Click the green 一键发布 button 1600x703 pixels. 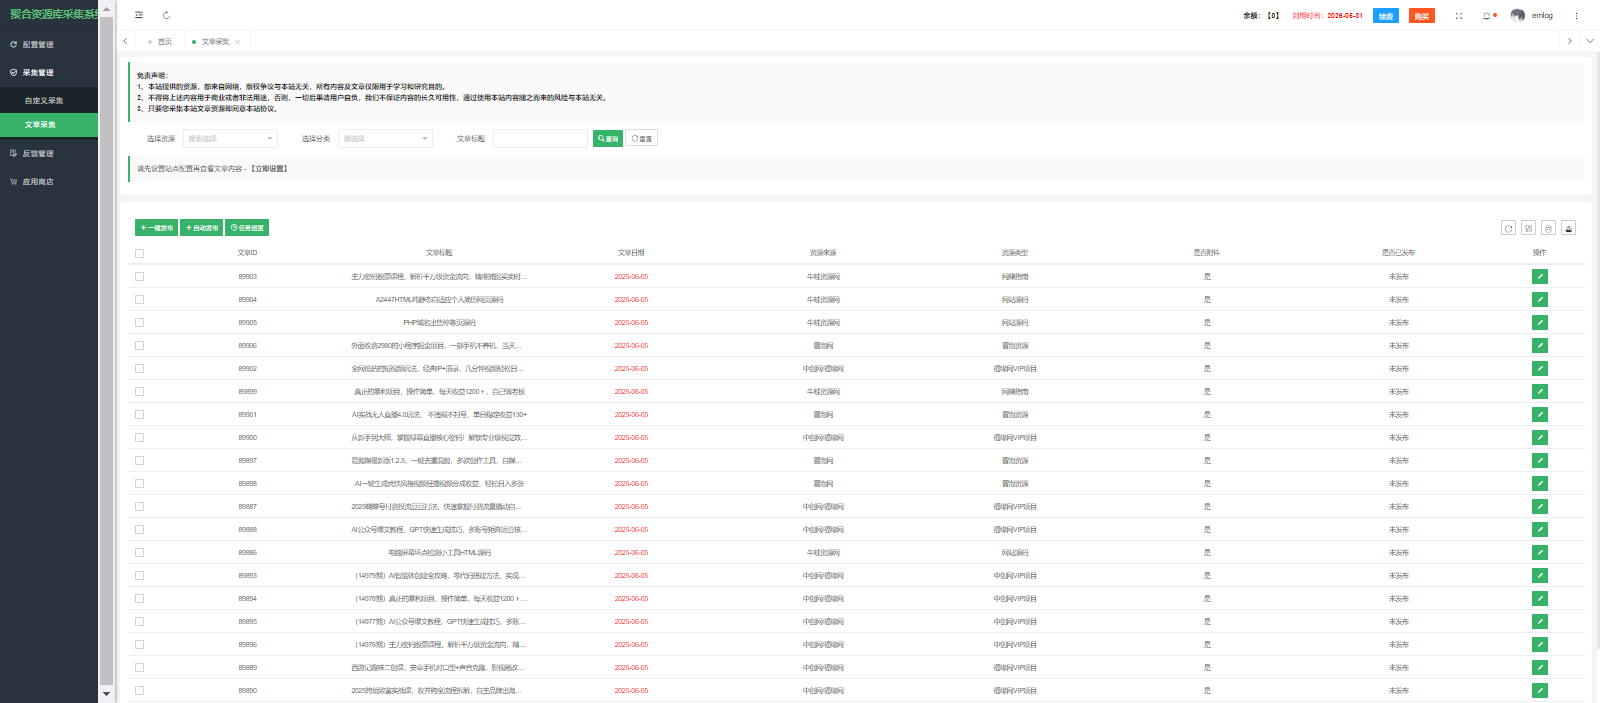tap(156, 228)
